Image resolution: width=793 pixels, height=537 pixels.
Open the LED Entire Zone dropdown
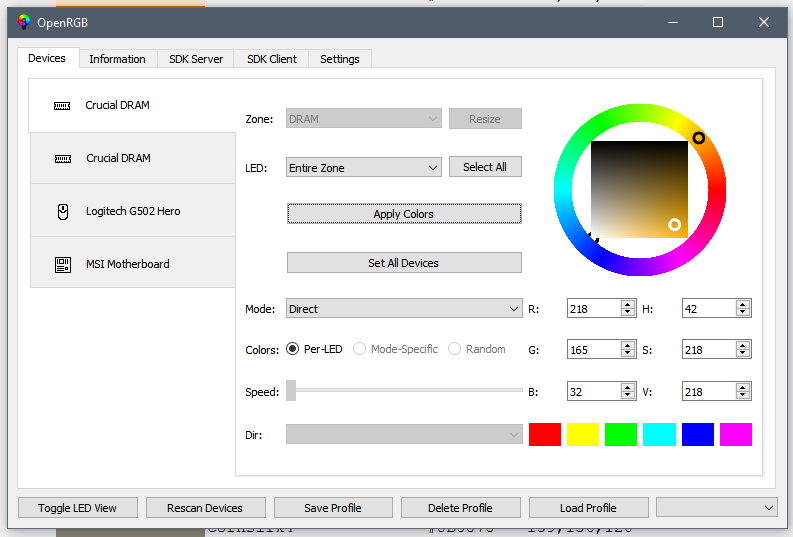tap(364, 167)
